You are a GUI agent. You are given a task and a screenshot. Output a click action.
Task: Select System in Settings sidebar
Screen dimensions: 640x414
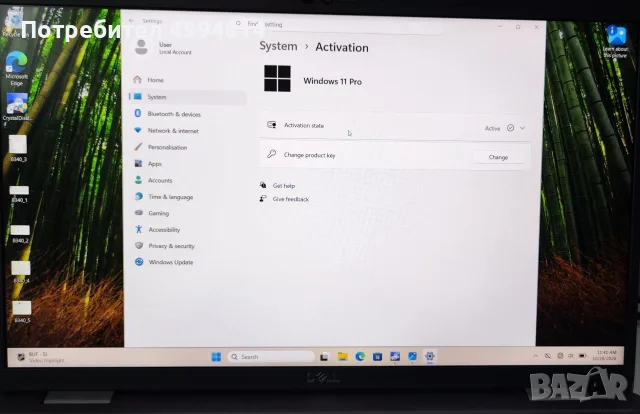tap(188, 97)
